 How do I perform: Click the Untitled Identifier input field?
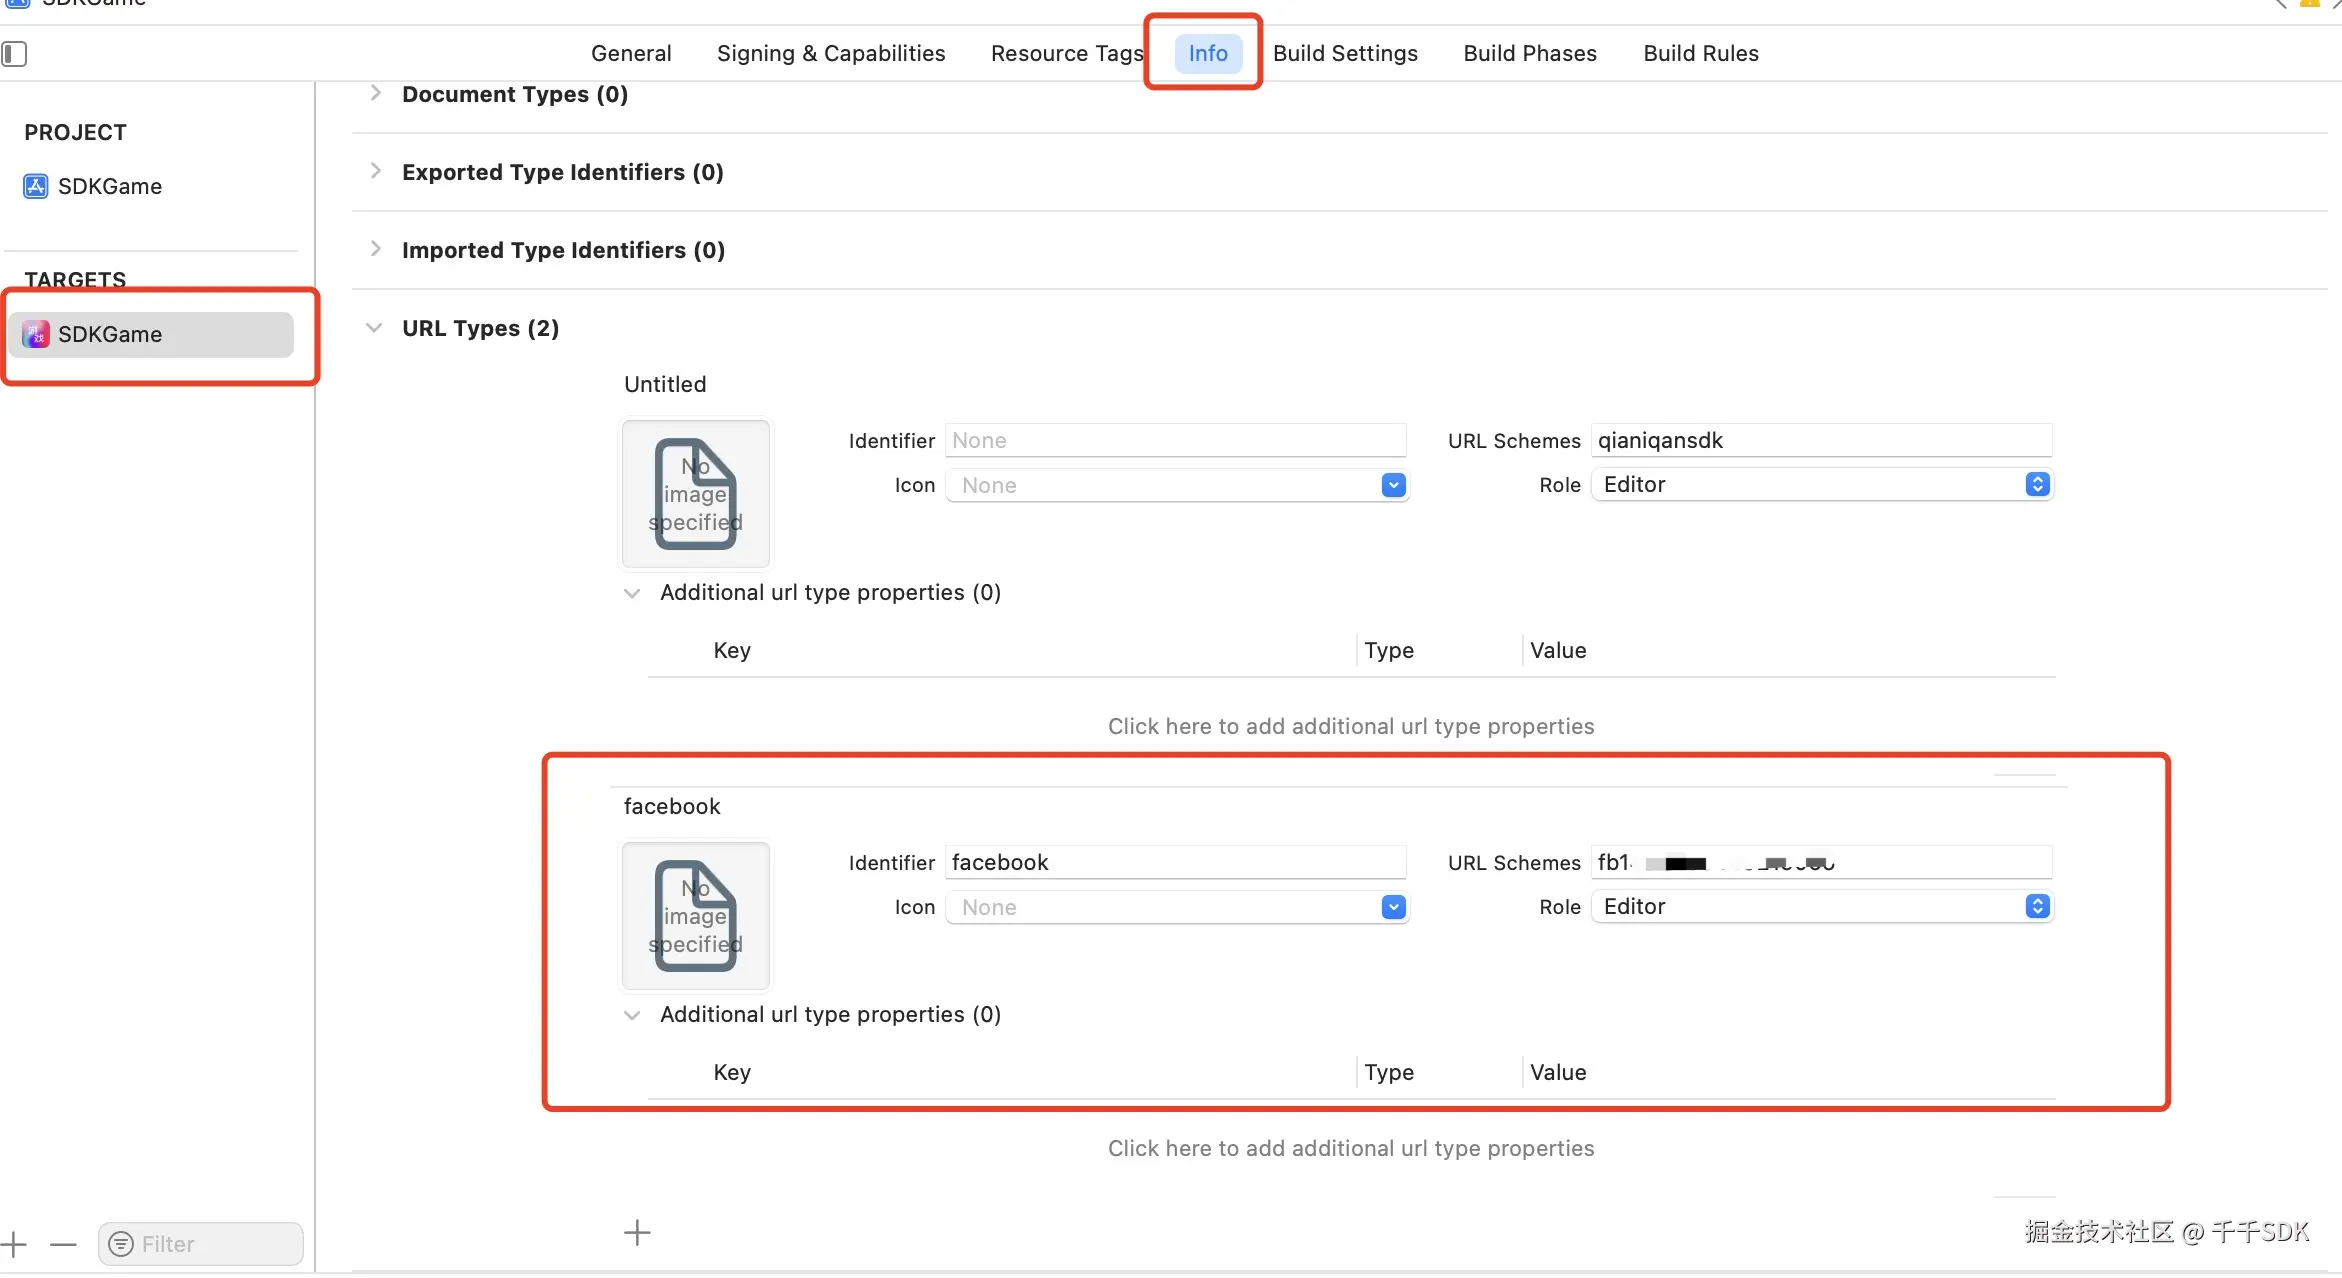pyautogui.click(x=1175, y=440)
